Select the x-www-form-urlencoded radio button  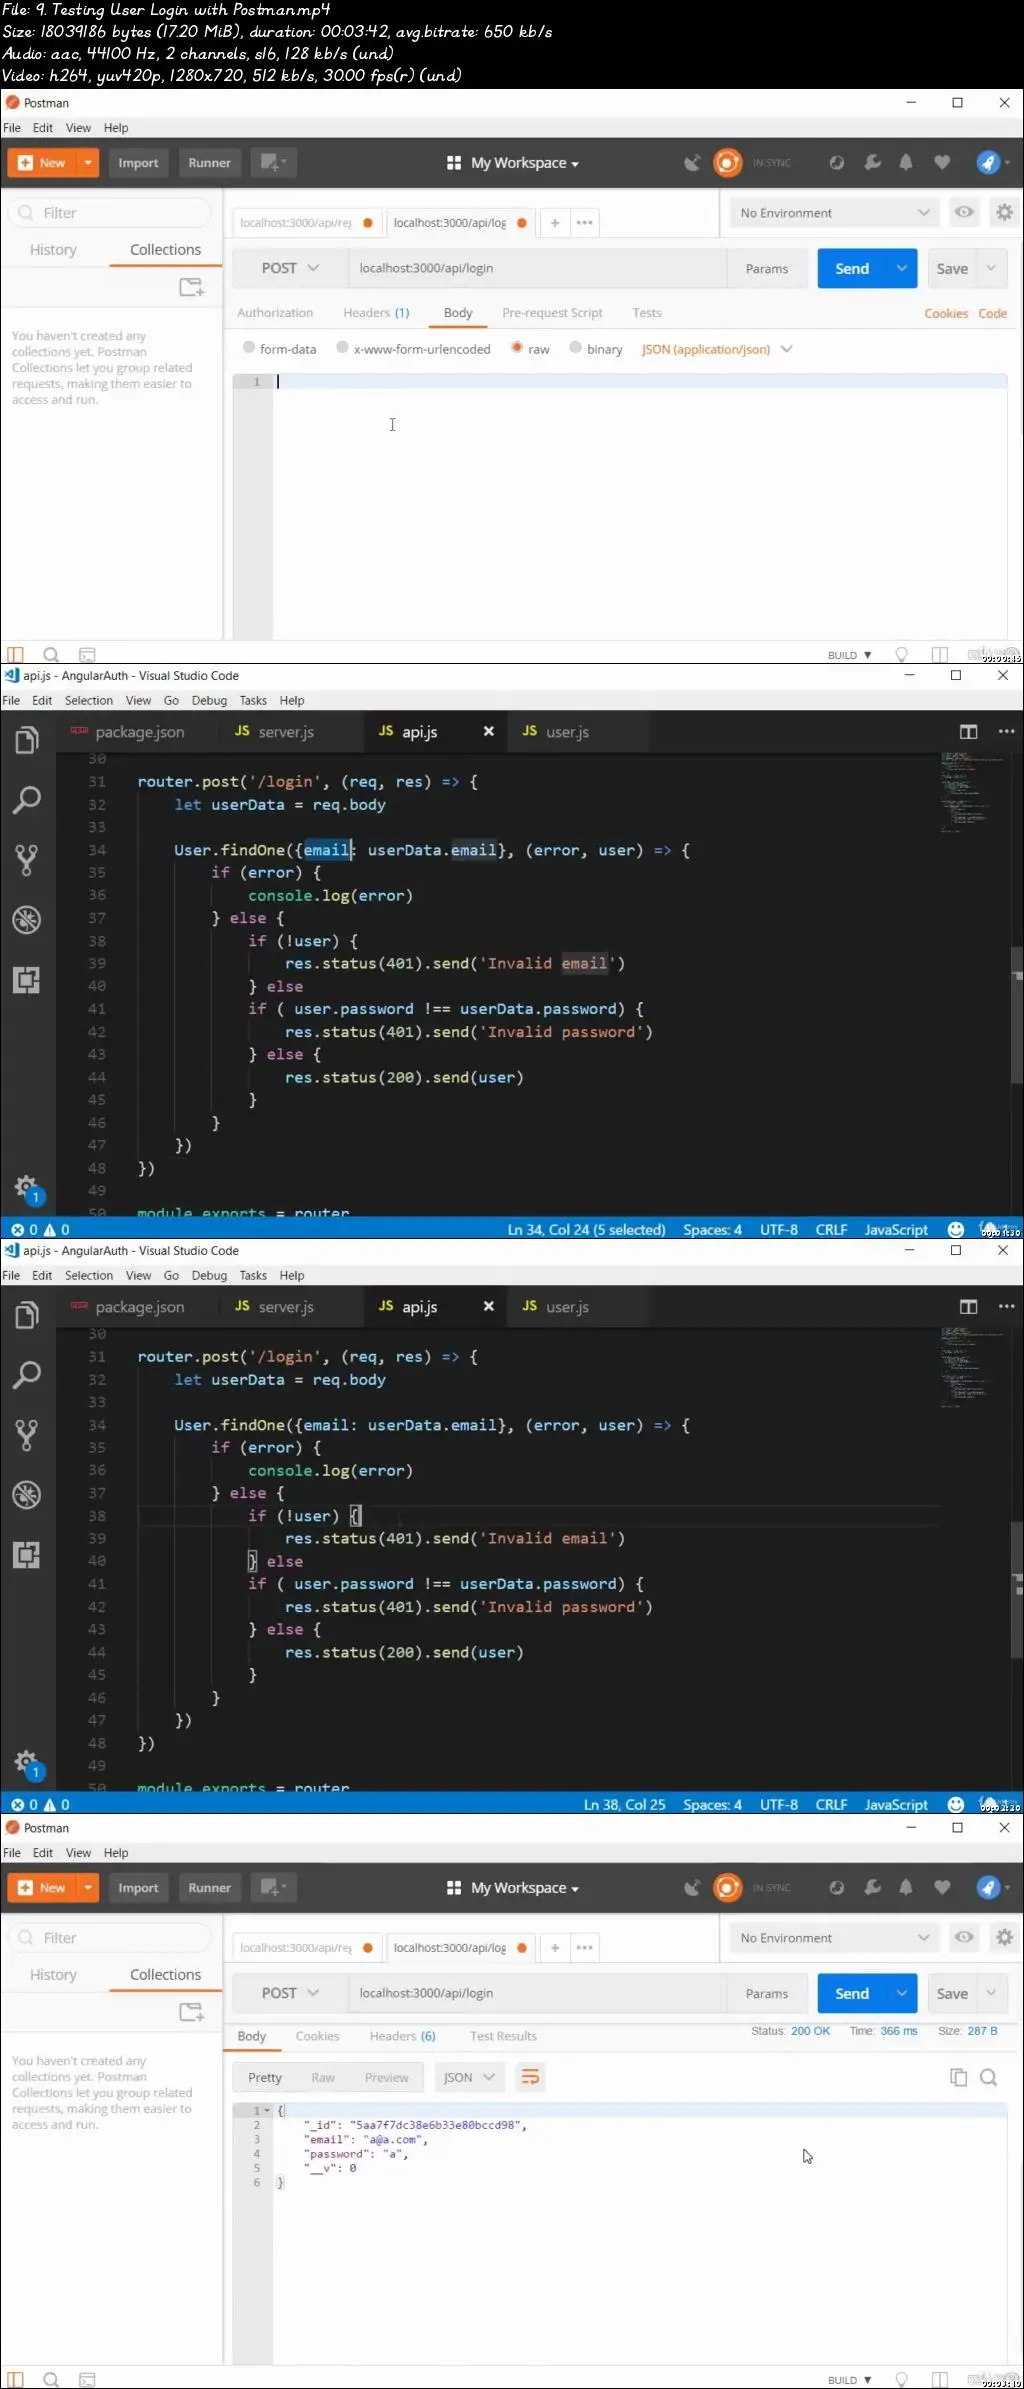[x=343, y=348]
